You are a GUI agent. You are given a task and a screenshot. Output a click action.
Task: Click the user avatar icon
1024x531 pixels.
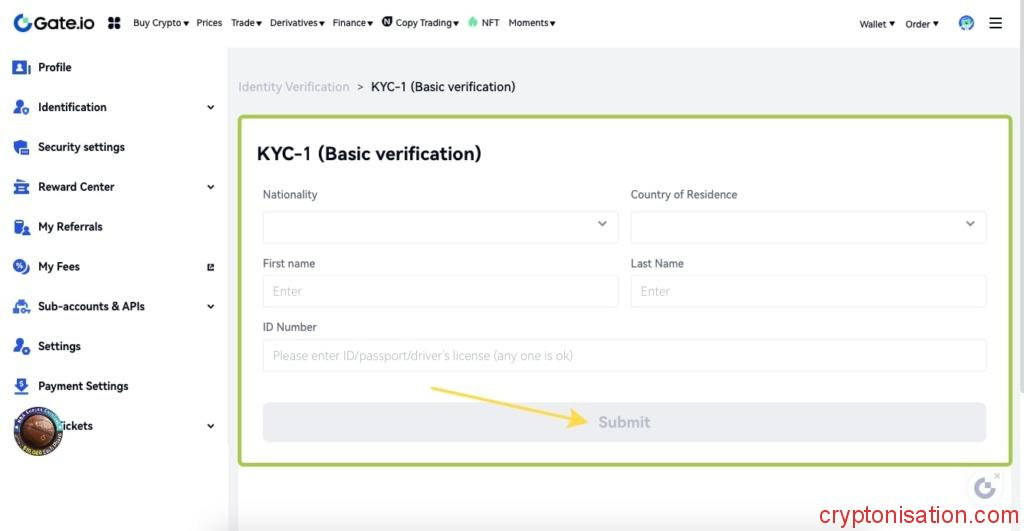[966, 23]
